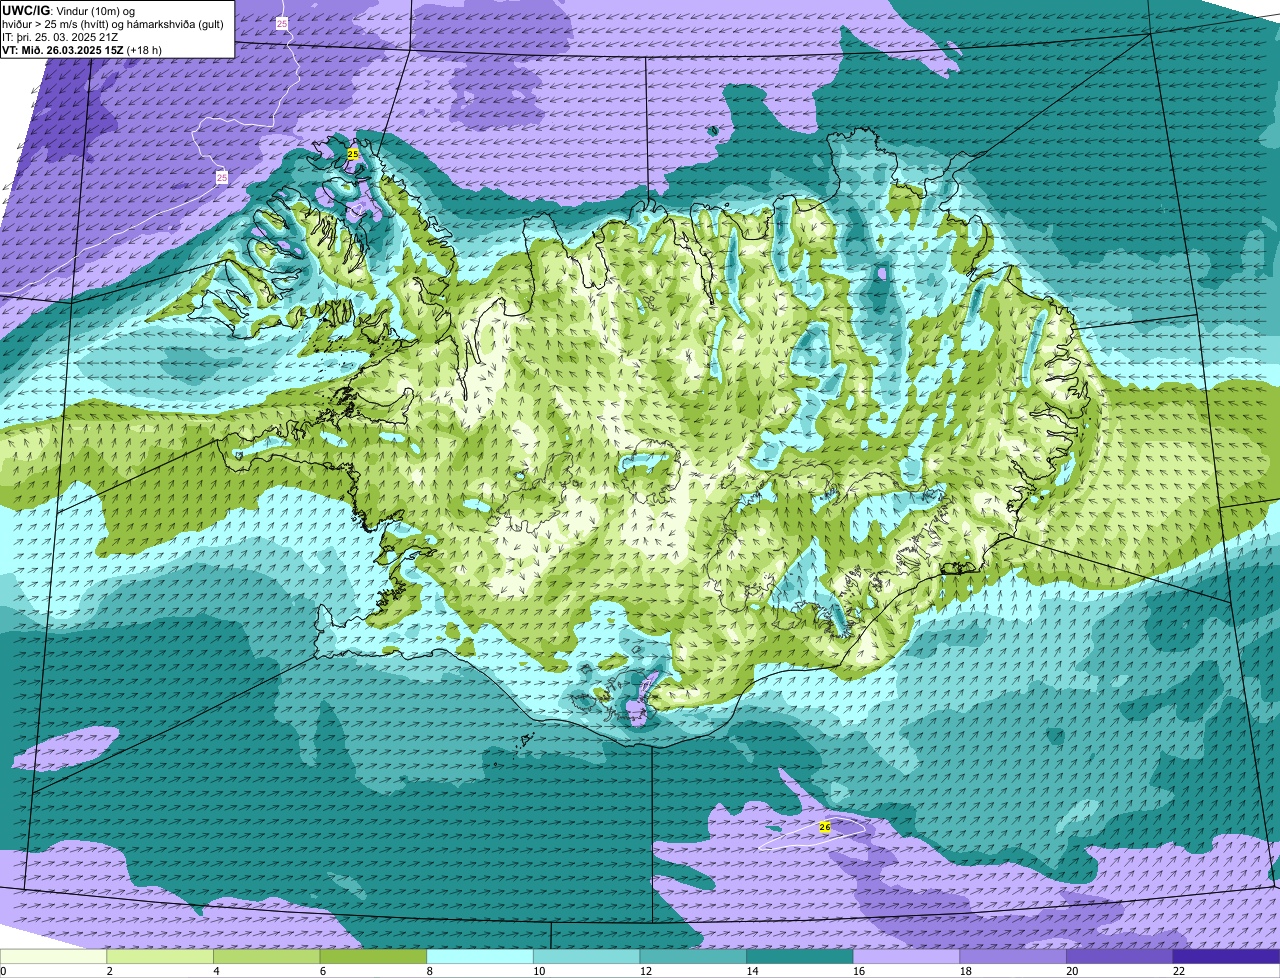Click the 'IT: þri. 25. 03. 2025 21Z' line
This screenshot has width=1280, height=978.
(61, 37)
